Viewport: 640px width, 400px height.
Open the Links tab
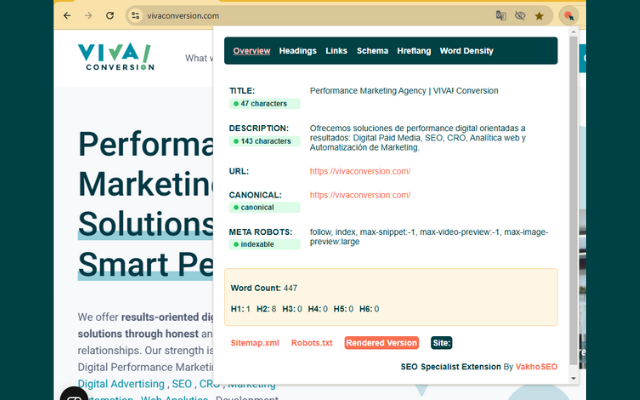(336, 51)
